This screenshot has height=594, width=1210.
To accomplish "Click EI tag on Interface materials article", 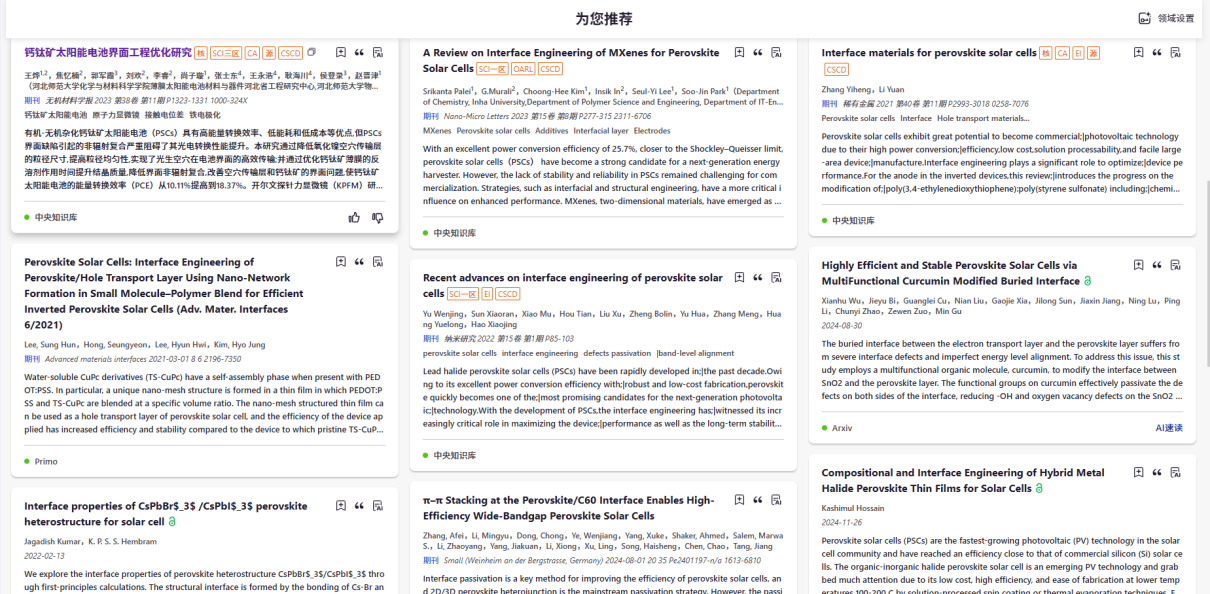I will click(x=1078, y=53).
